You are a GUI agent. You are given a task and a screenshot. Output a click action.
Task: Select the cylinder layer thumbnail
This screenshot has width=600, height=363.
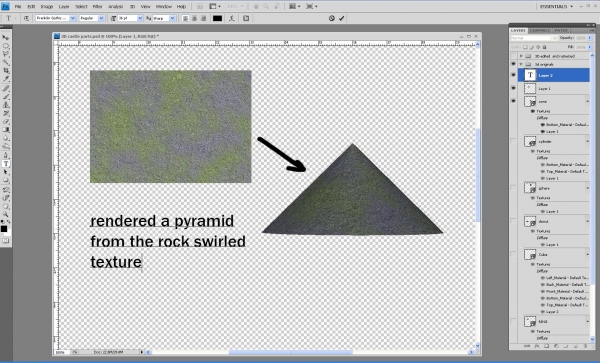tap(530, 142)
